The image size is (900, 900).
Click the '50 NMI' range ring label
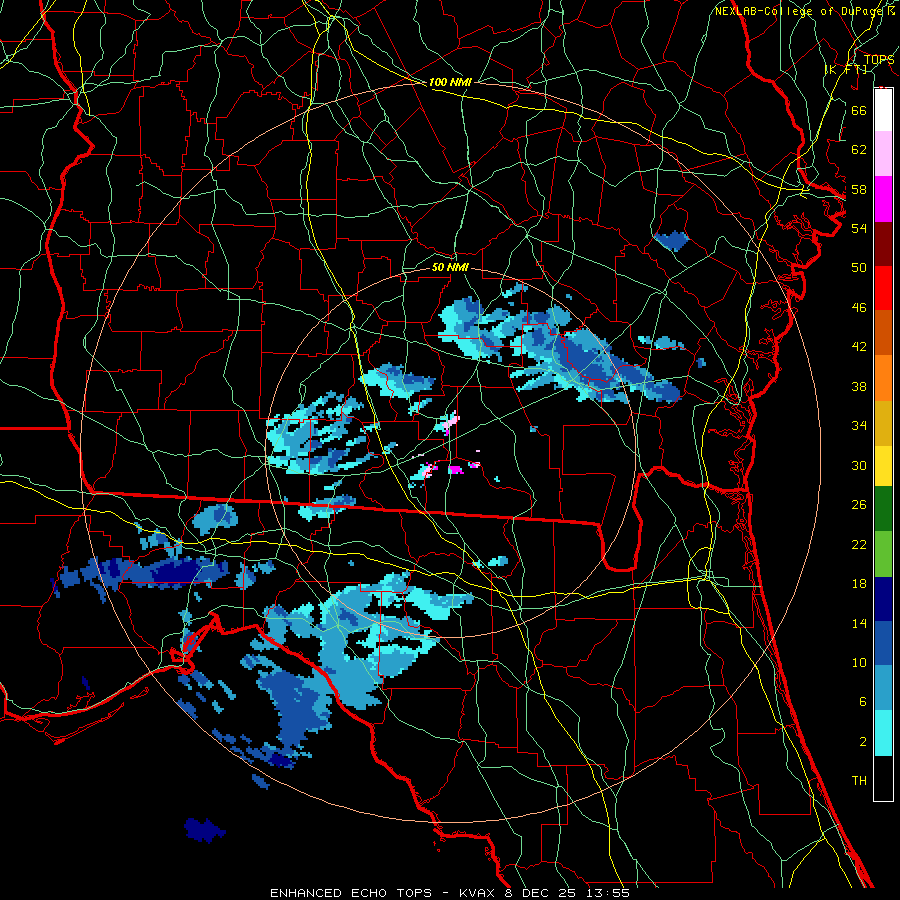tap(450, 267)
